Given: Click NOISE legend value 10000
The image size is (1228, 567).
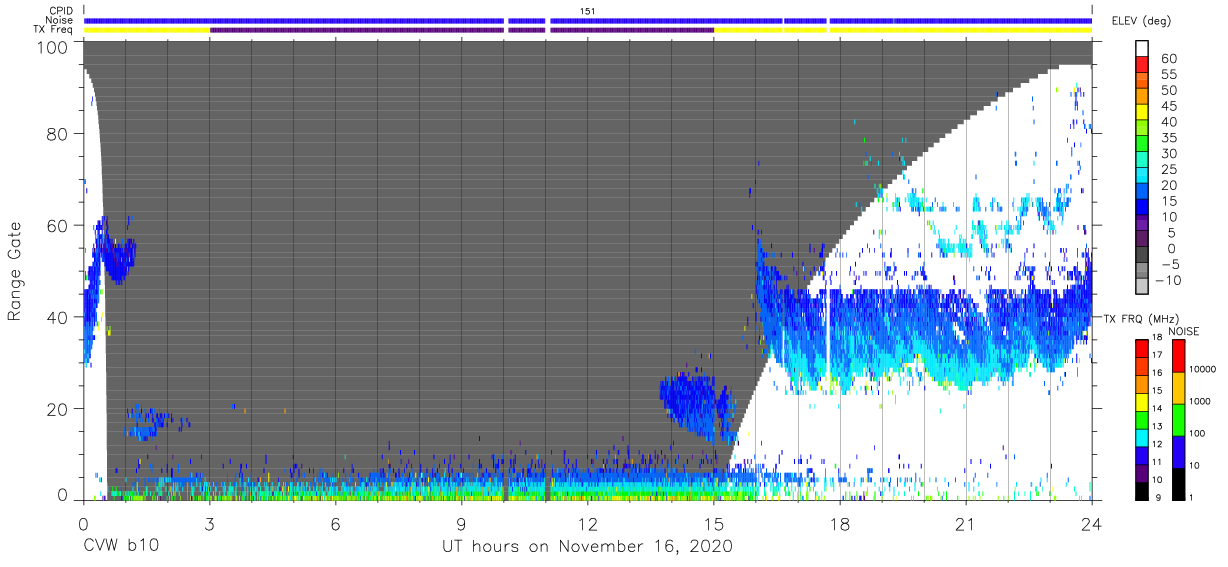Looking at the screenshot, I should (1201, 369).
